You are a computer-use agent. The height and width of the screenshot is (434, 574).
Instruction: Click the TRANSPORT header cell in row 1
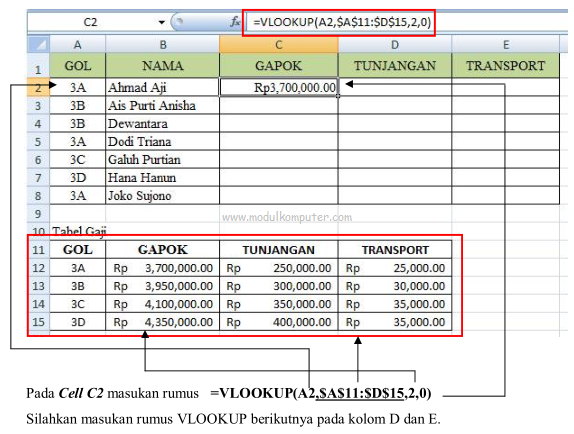506,66
